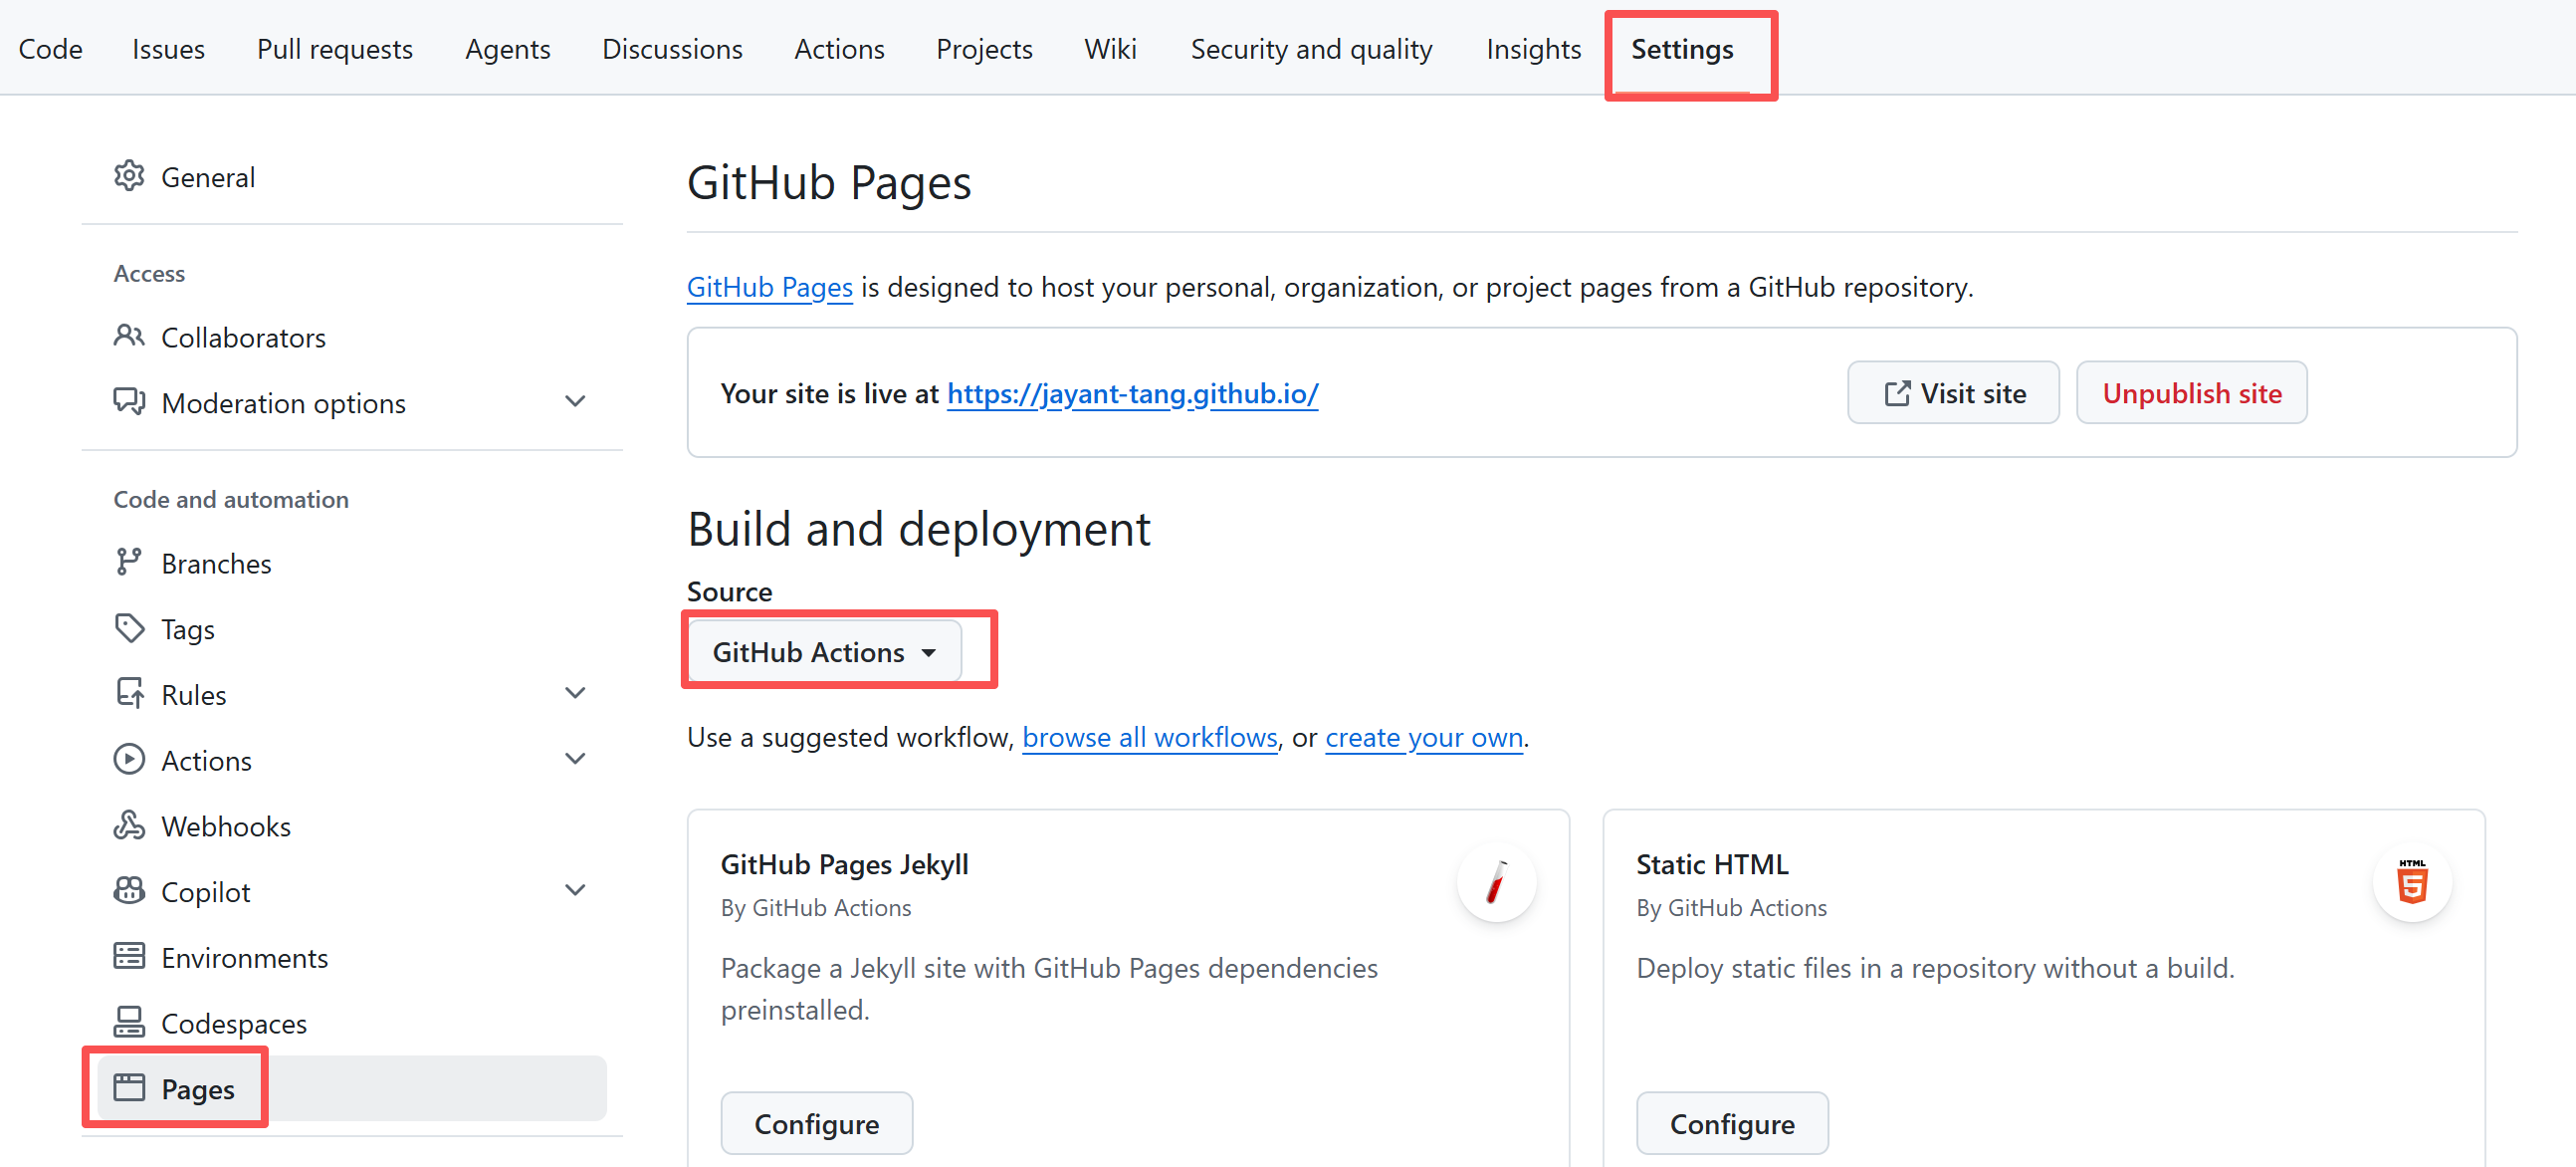Expand the Rules section chevron
2576x1167 pixels.
575,693
